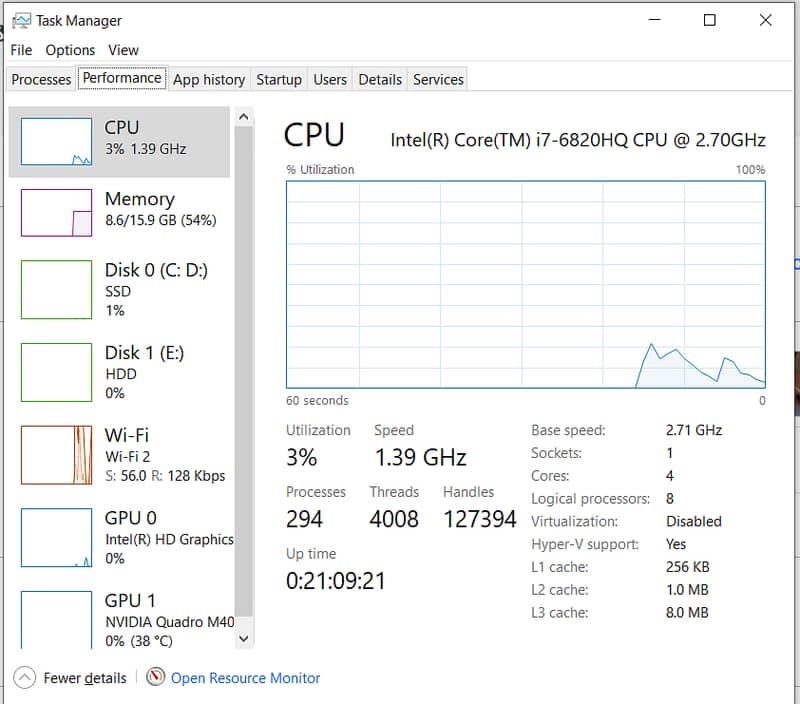Select the CPU mini graph thumbnail
The height and width of the screenshot is (704, 800).
click(x=56, y=141)
